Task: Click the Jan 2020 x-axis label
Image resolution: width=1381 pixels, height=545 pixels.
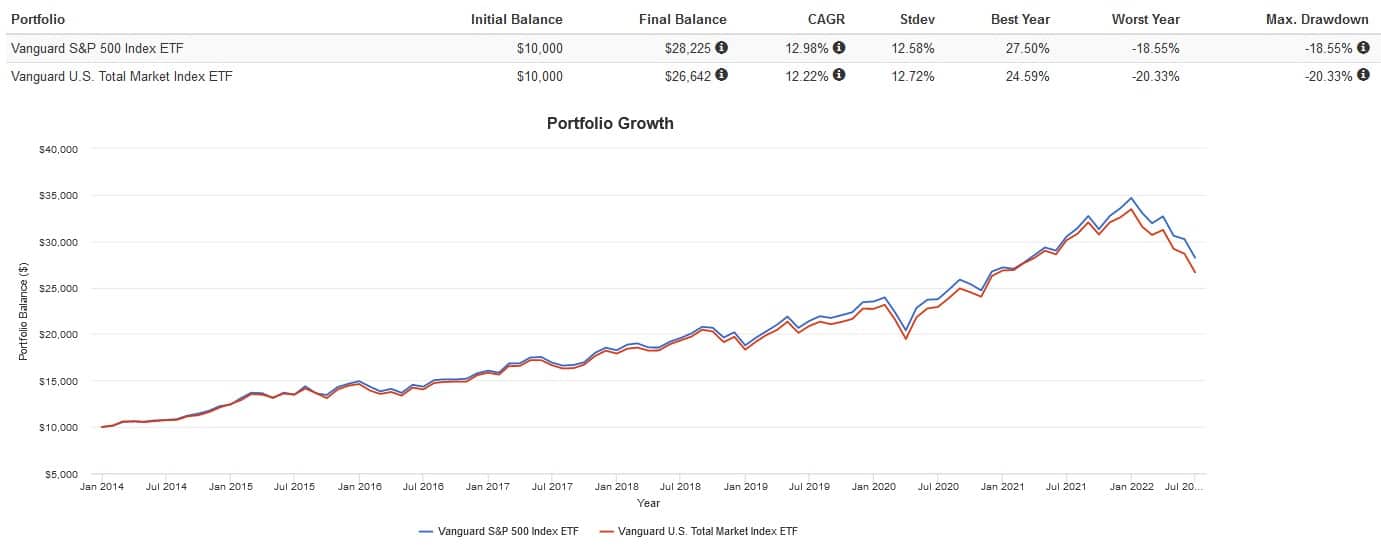Action: (875, 486)
